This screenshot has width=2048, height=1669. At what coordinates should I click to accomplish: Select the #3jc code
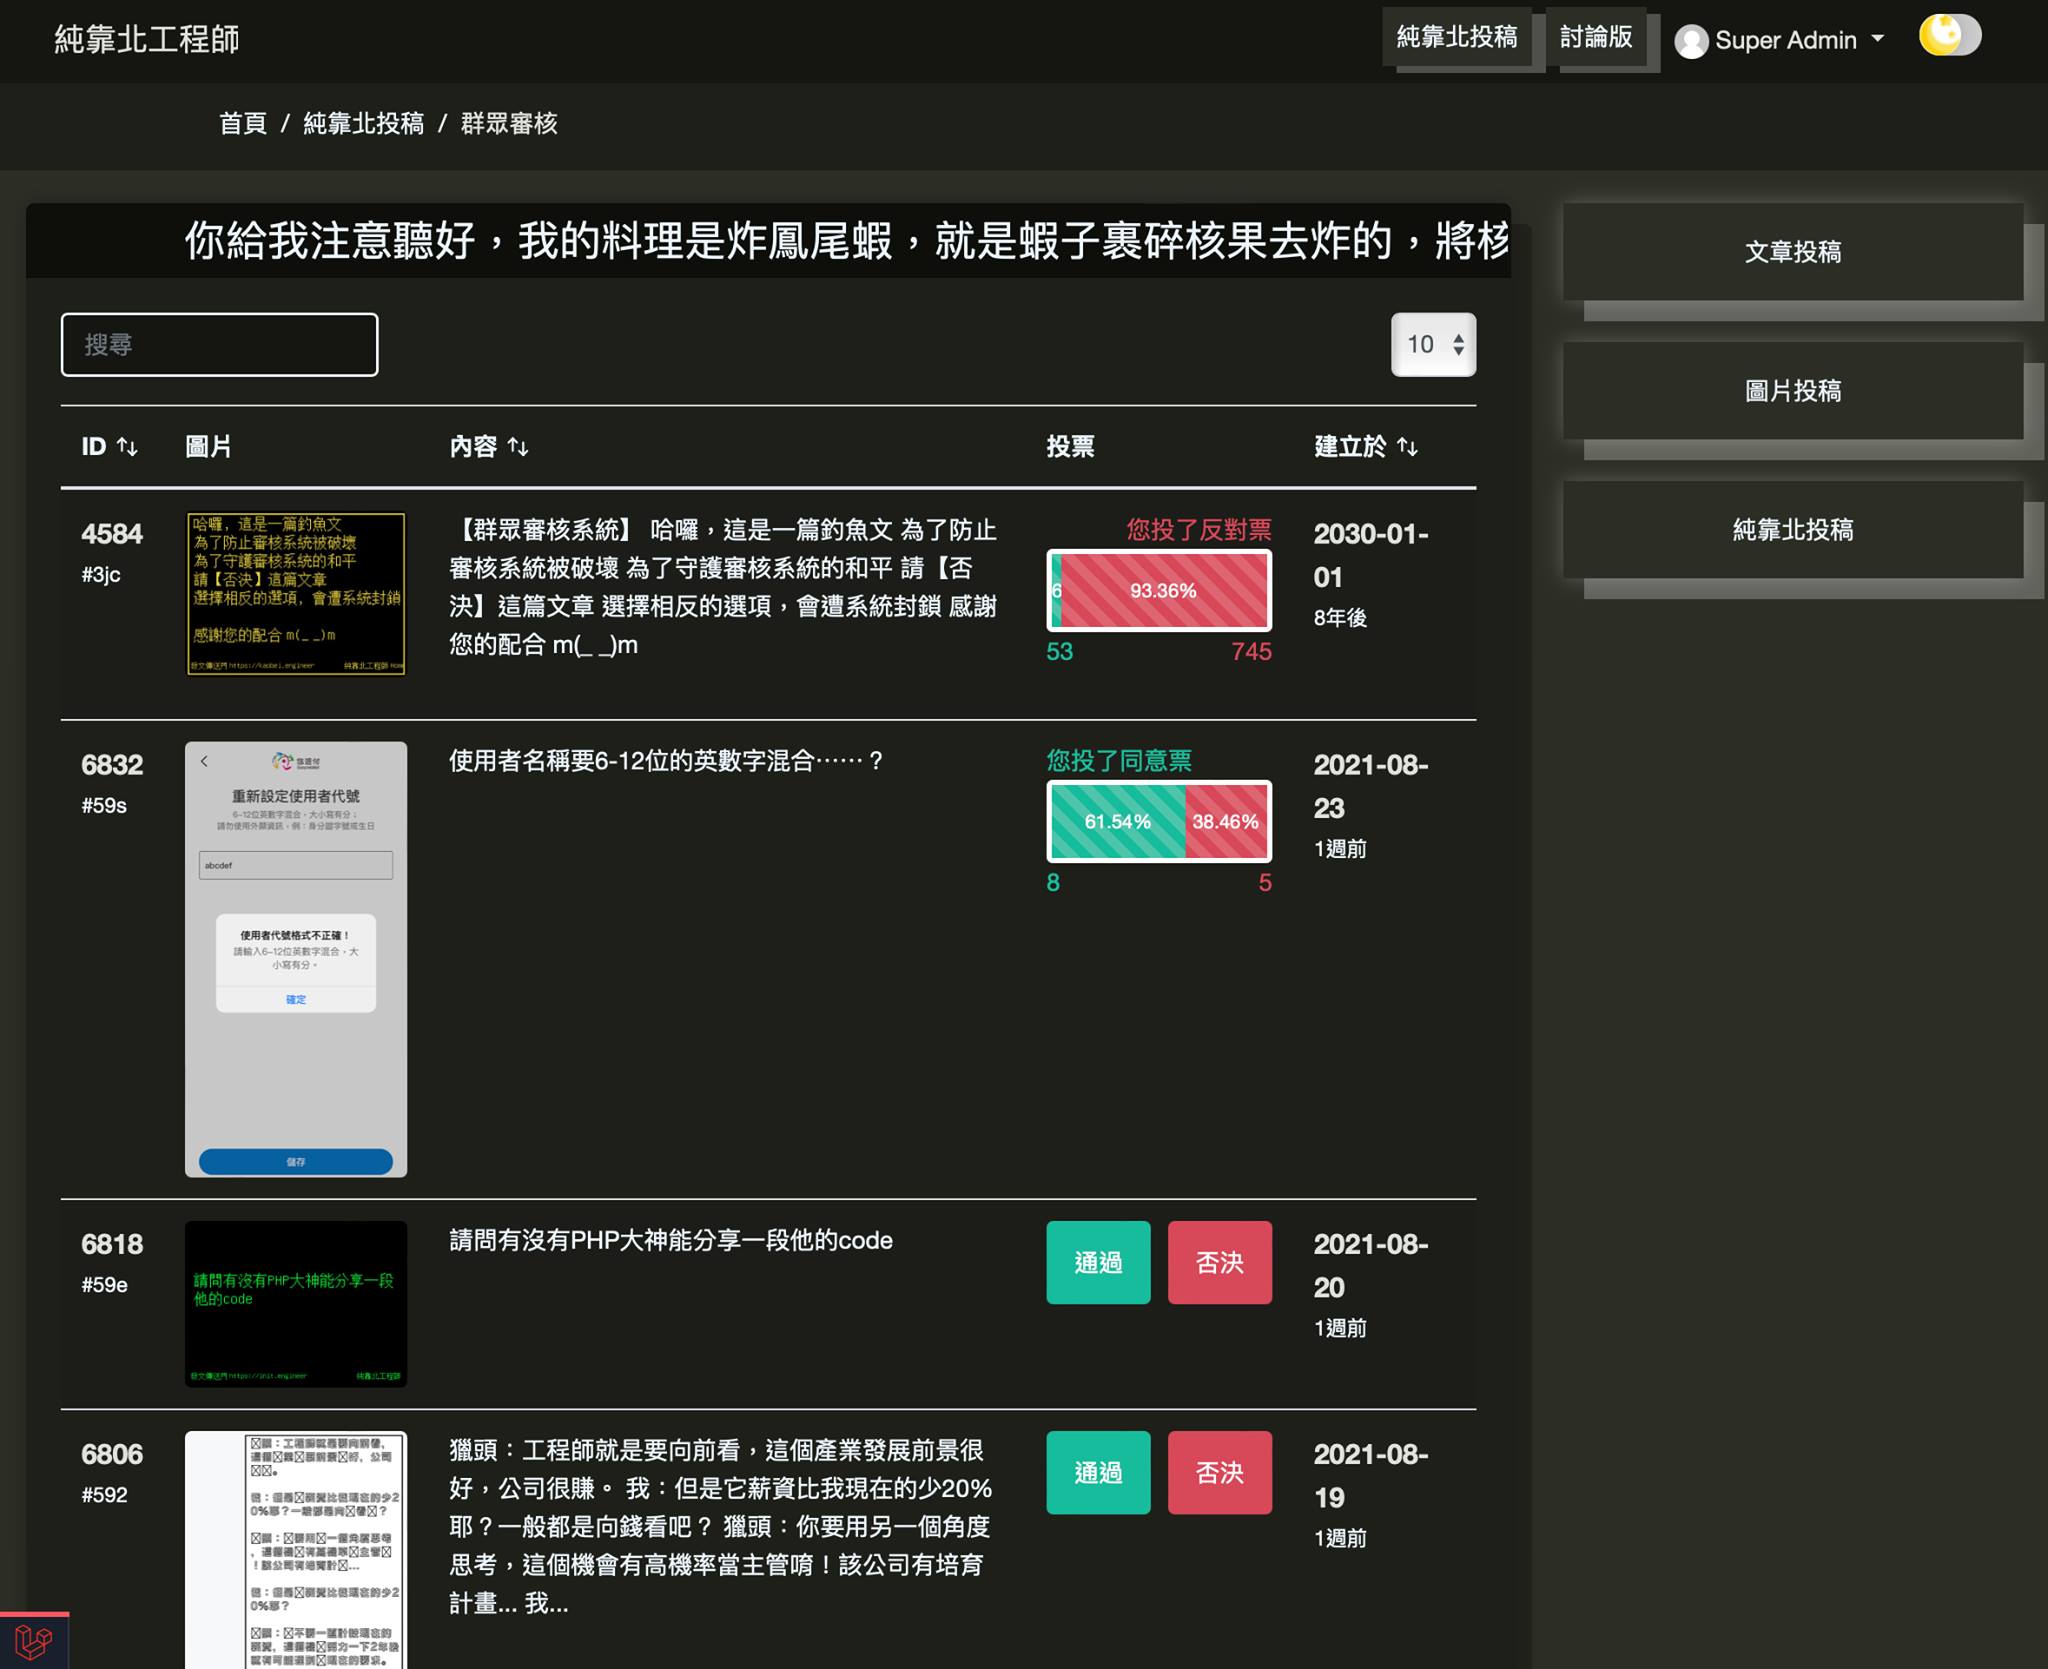101,575
